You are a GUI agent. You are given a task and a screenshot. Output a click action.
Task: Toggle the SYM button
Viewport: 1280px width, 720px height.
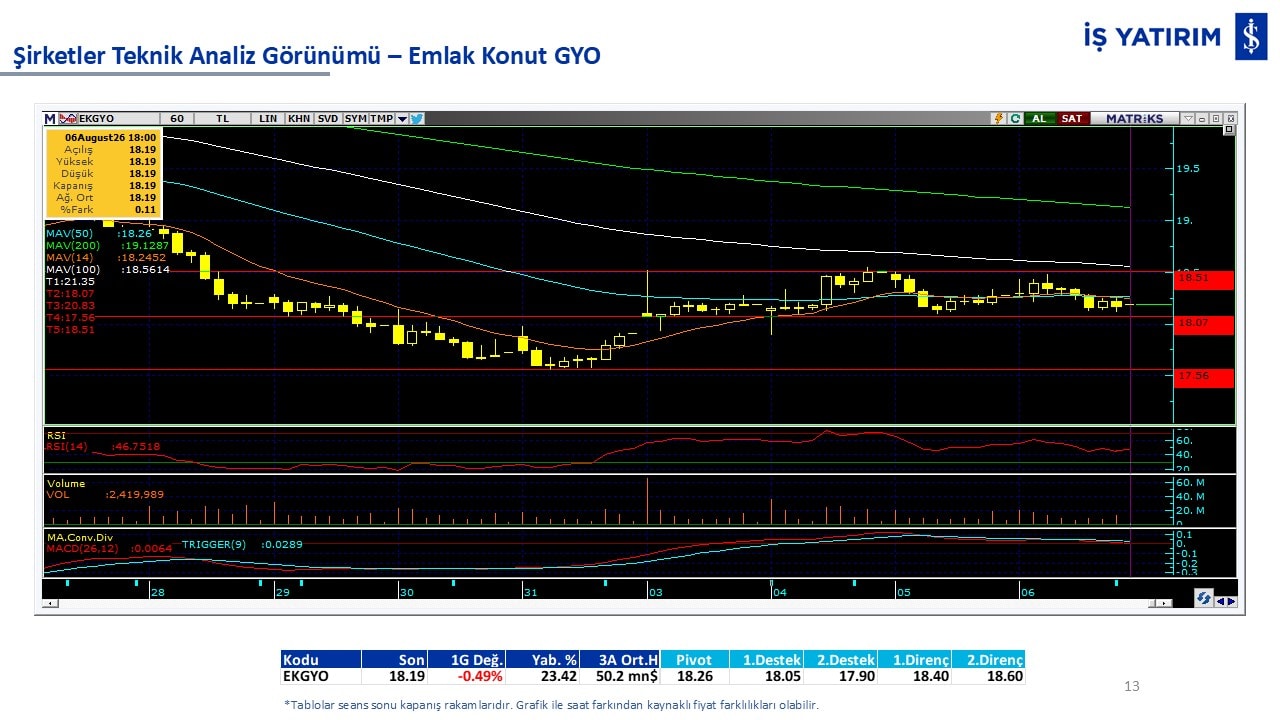point(355,118)
